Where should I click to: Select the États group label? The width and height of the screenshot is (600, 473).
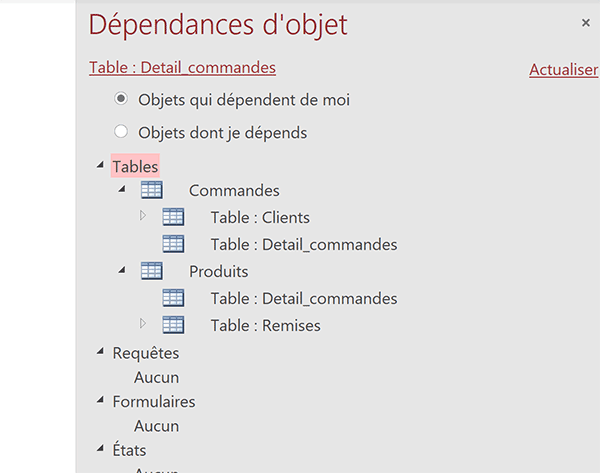pos(129,450)
